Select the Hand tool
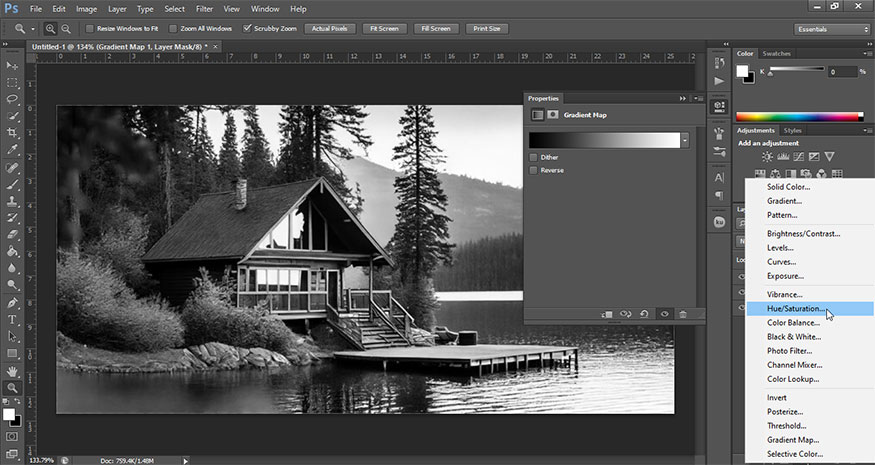 coord(13,371)
